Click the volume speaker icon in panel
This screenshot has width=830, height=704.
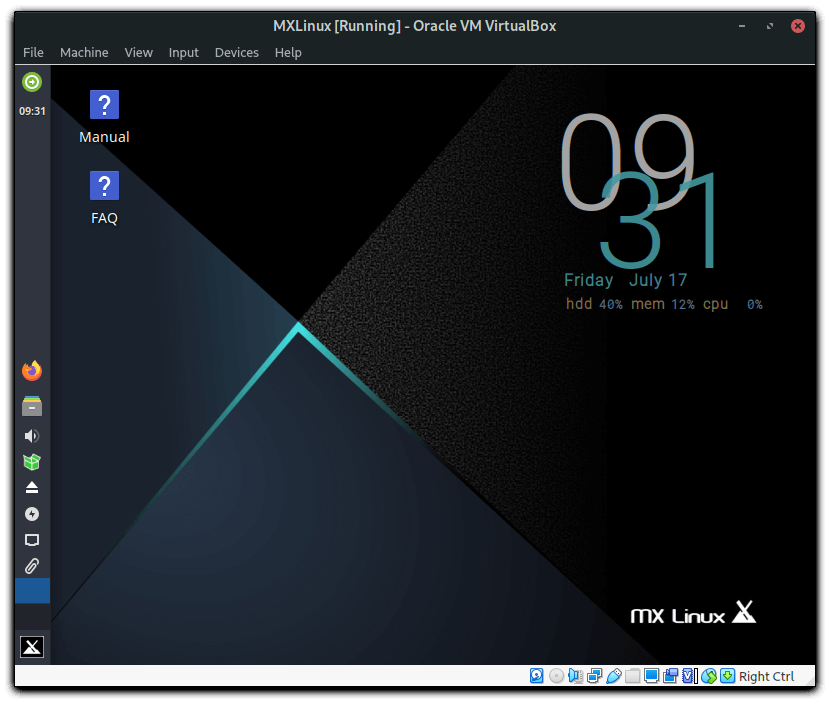point(32,436)
